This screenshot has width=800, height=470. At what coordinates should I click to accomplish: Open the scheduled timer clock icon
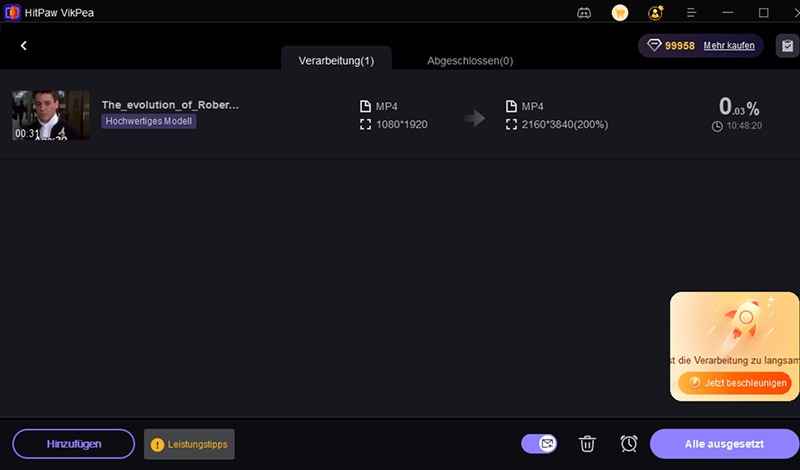[629, 443]
